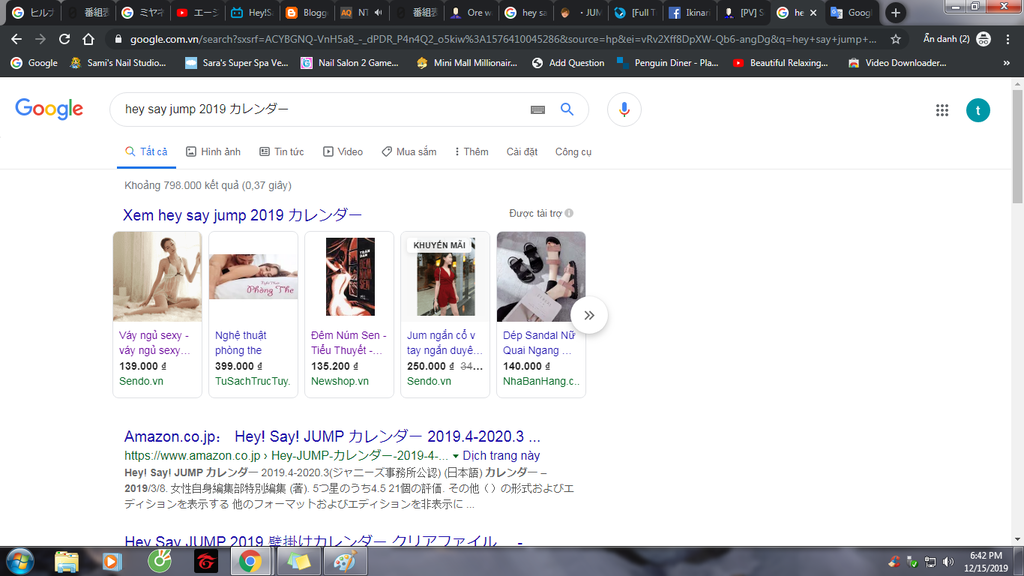The image size is (1024, 576).
Task: Select the Tin tức results tab
Action: [x=281, y=152]
